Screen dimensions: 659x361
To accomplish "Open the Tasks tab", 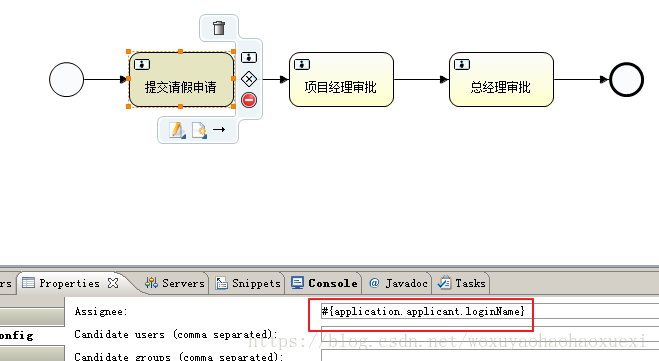I will (x=461, y=283).
